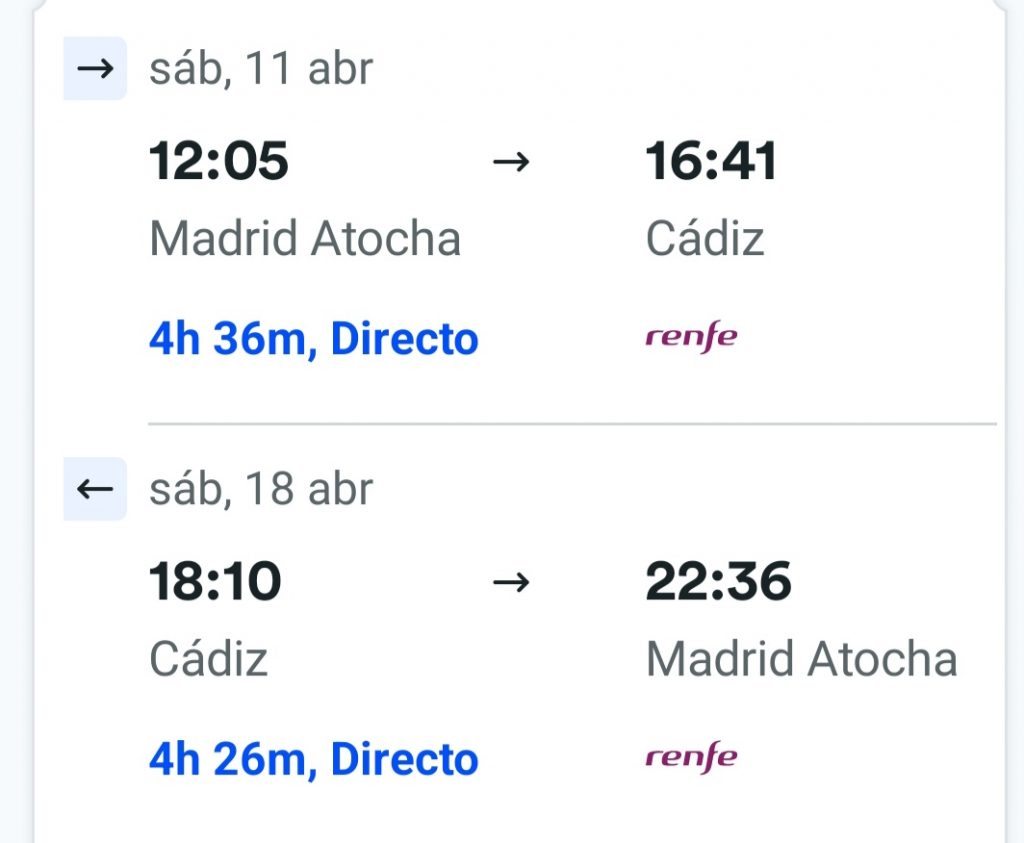
Task: Open the 4h 36m, Directo details
Action: tap(314, 339)
